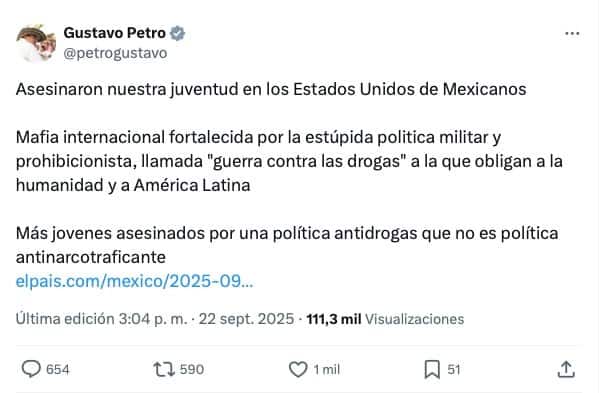Image resolution: width=599 pixels, height=393 pixels.
Task: Click the Gustavo Petro display name
Action: click(x=114, y=33)
